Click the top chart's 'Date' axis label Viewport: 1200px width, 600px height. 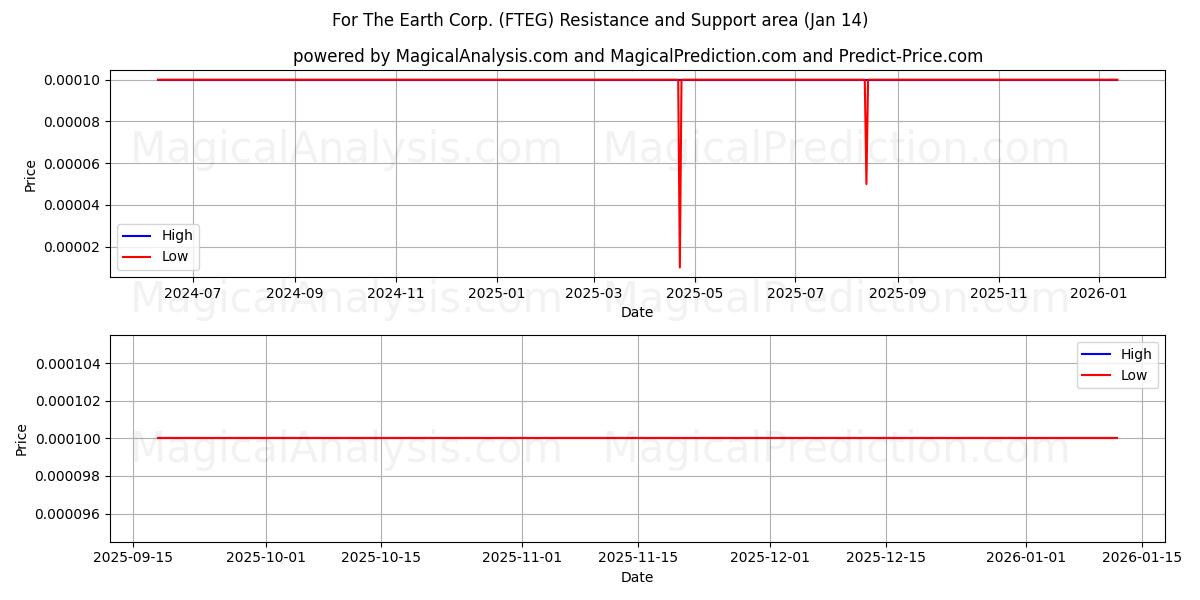pos(637,313)
